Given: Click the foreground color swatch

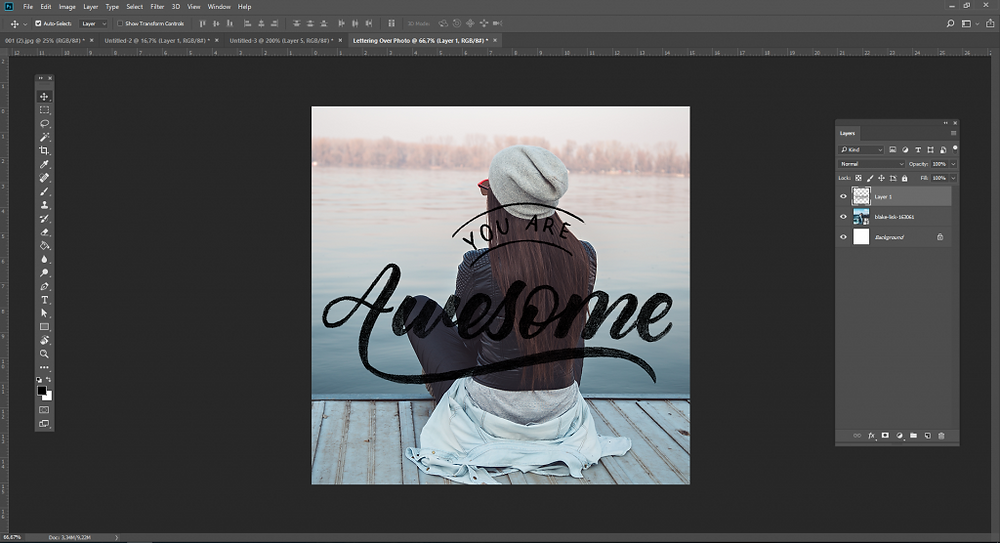Looking at the screenshot, I should coord(41,391).
